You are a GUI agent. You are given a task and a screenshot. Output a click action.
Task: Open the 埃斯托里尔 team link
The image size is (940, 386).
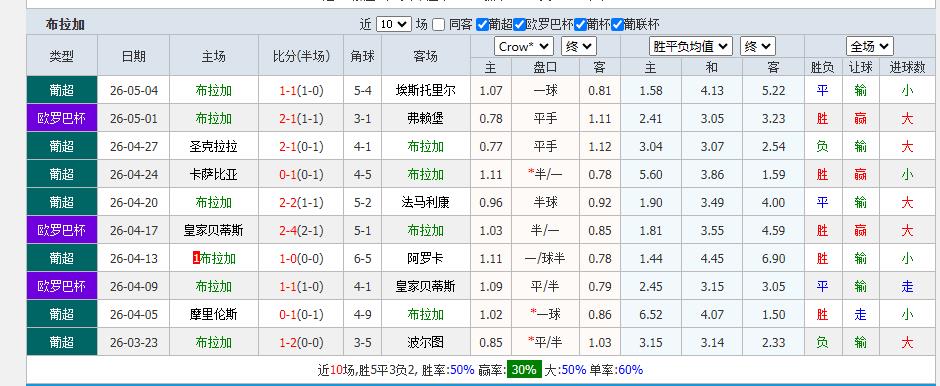coord(426,91)
